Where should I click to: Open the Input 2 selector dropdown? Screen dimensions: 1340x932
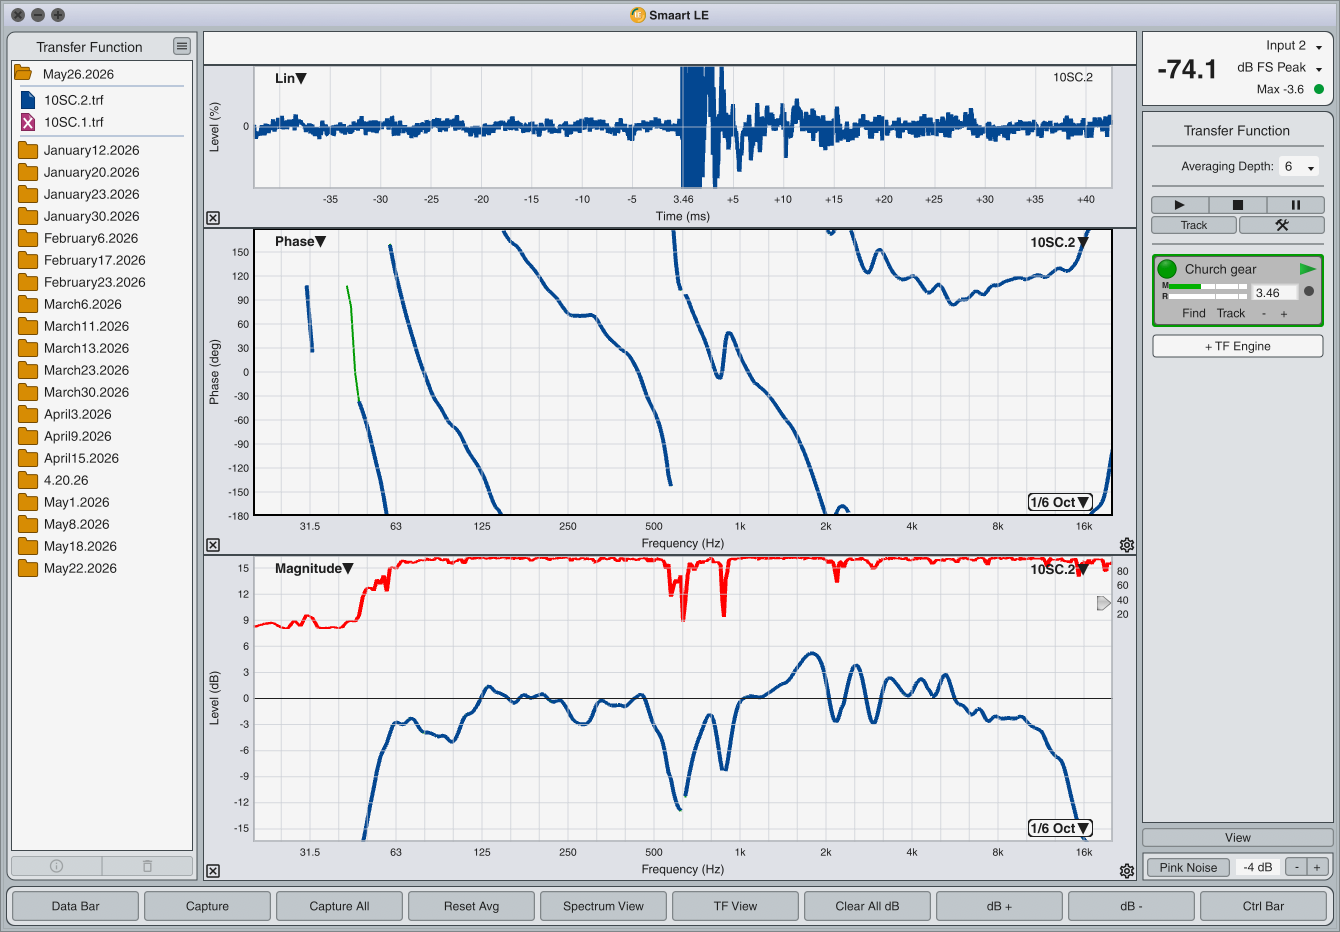pos(1294,45)
